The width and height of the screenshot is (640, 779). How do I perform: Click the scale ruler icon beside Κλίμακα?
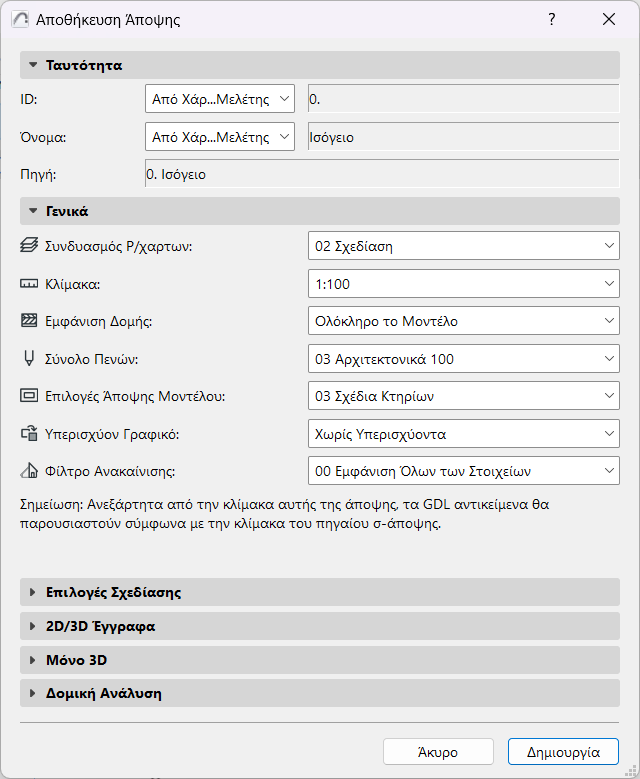click(x=29, y=284)
